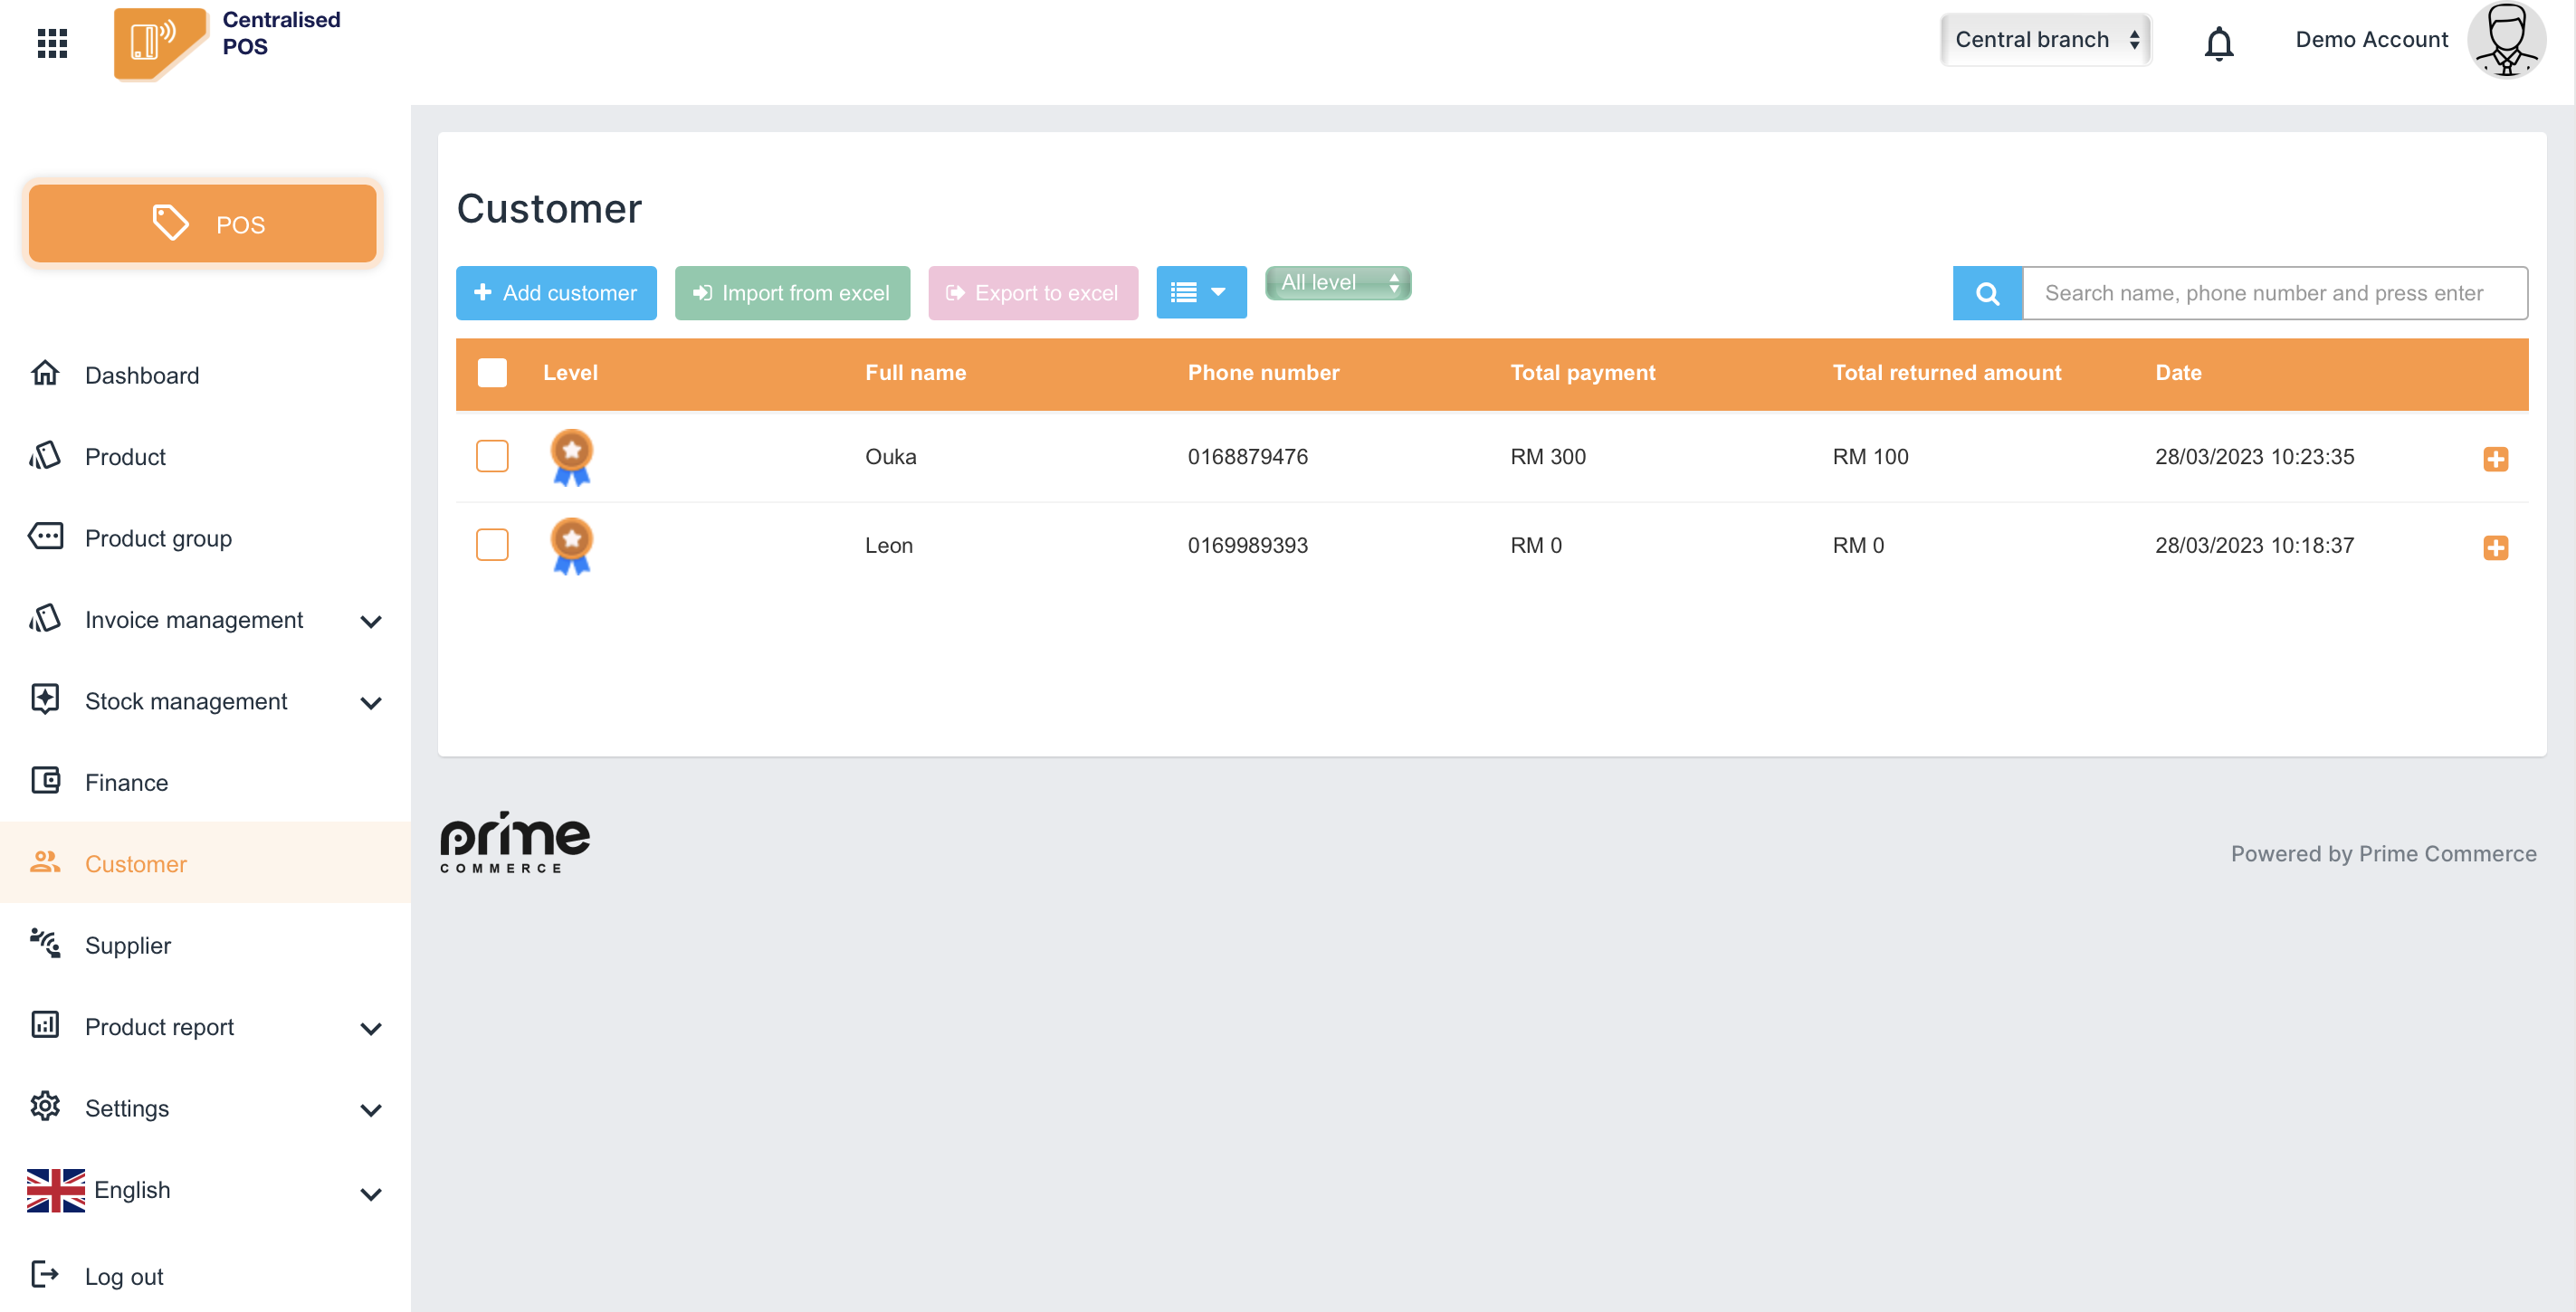Click the Add customer button
The width and height of the screenshot is (2576, 1312).
click(x=556, y=293)
